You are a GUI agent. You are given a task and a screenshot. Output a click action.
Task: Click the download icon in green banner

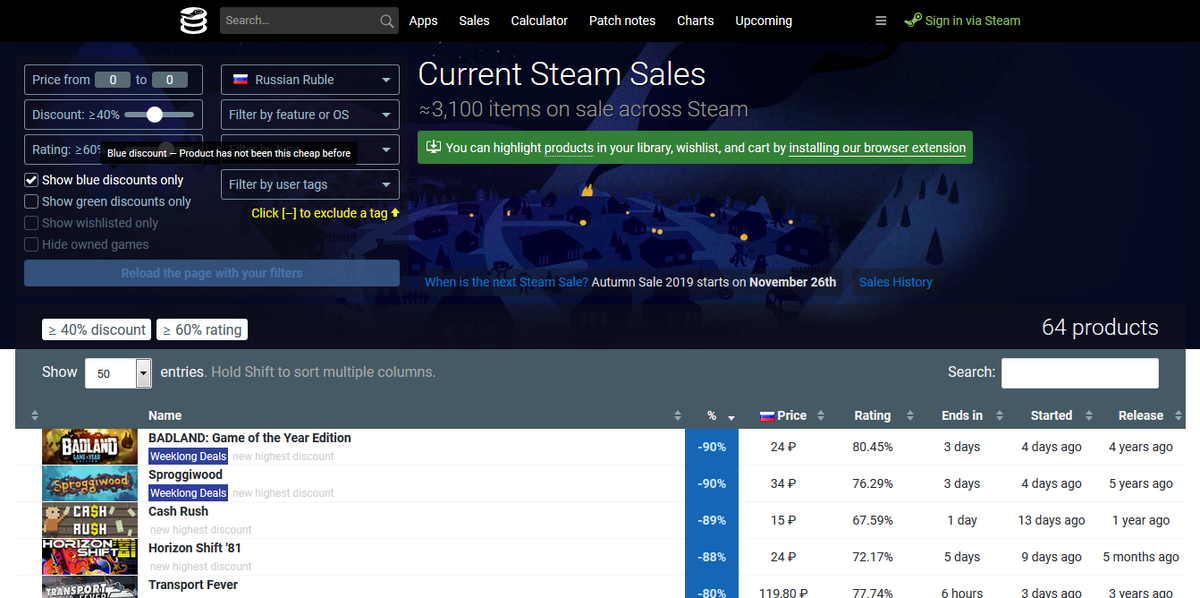click(433, 147)
